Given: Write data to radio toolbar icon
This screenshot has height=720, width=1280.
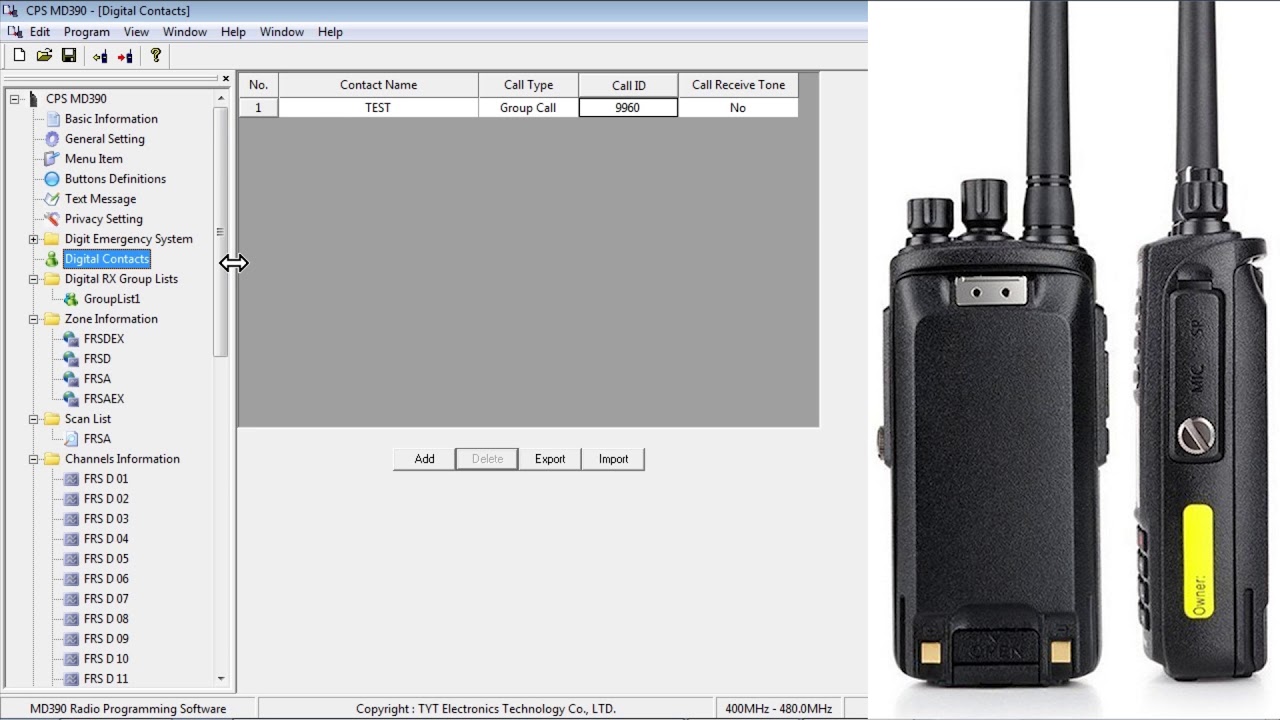Looking at the screenshot, I should [x=125, y=56].
